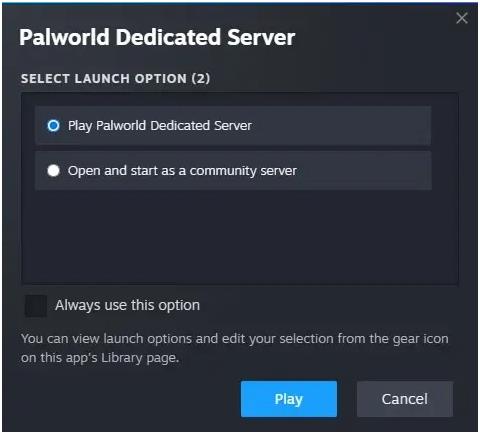Click the Palworld Dedicated Server dialog title
The image size is (480, 434).
tap(157, 37)
